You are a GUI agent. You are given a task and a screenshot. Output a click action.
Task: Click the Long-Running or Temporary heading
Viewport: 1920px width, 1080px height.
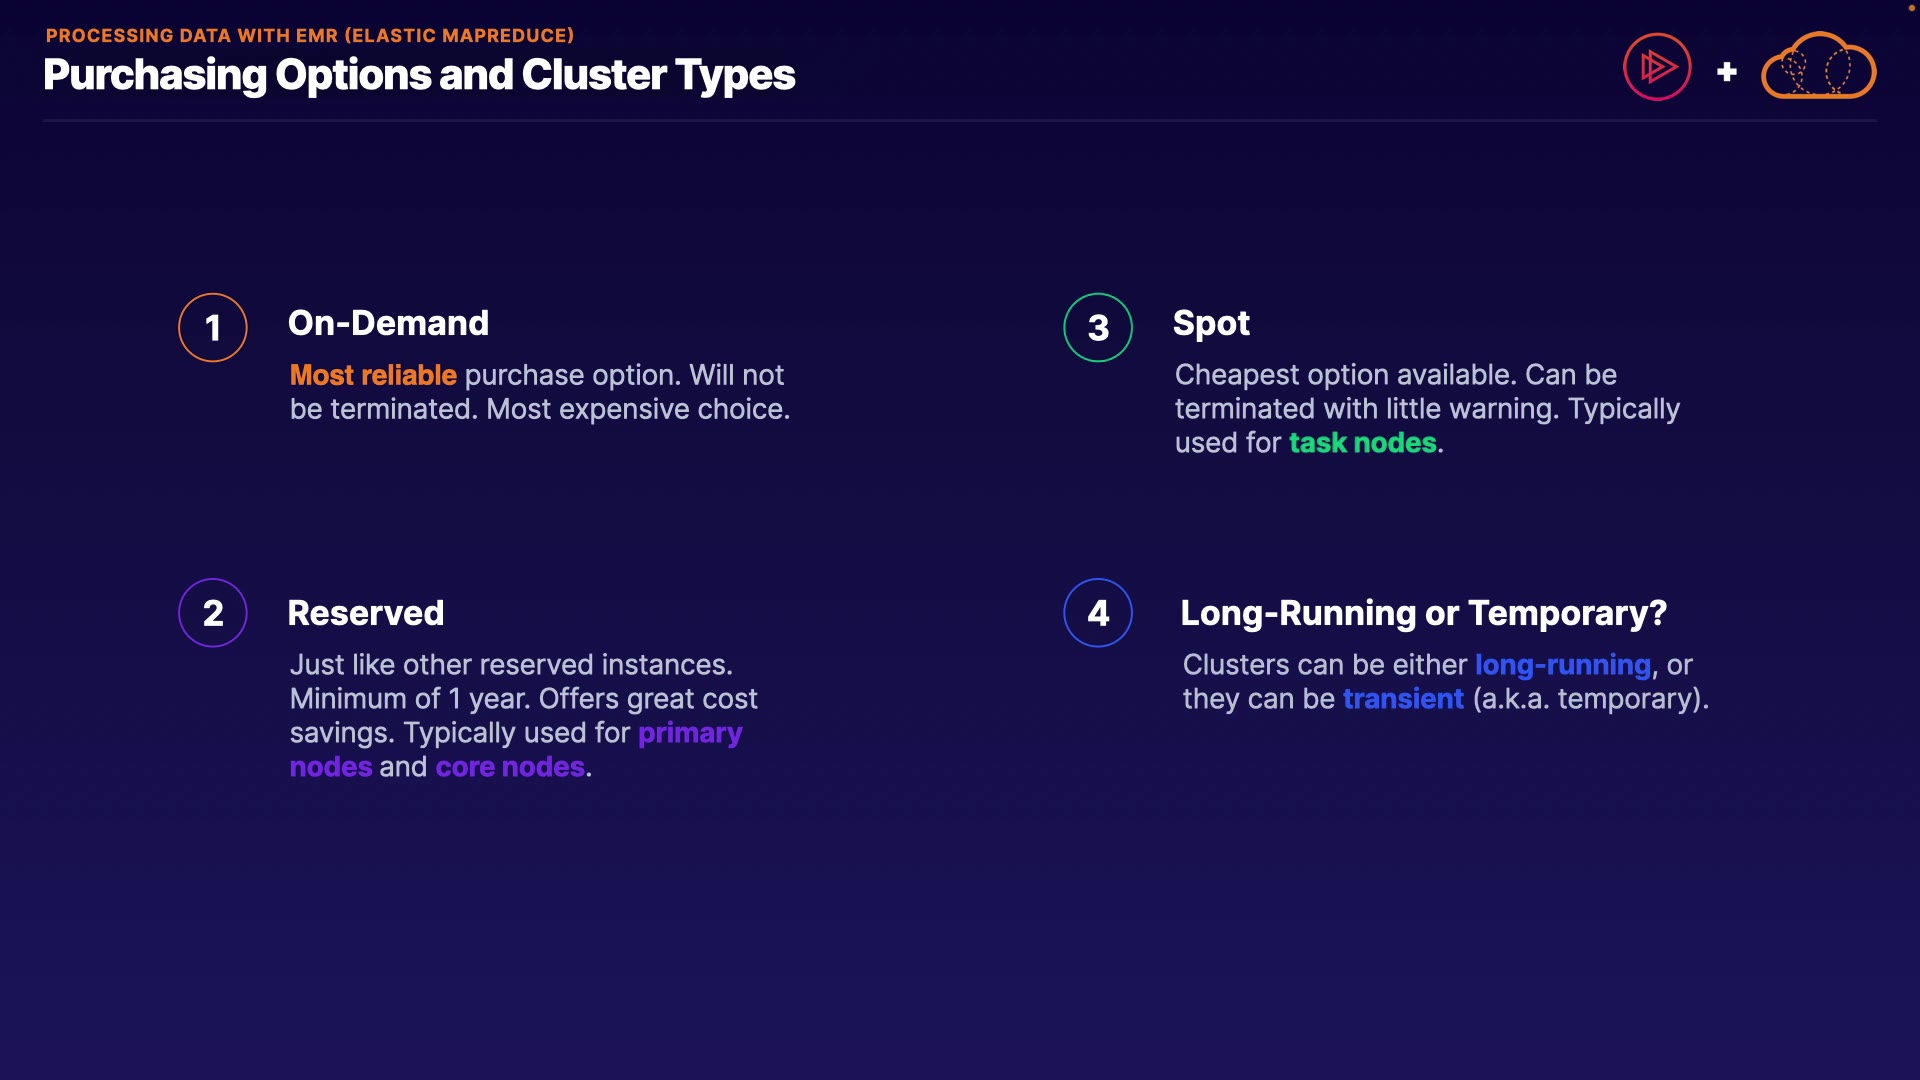point(1423,613)
